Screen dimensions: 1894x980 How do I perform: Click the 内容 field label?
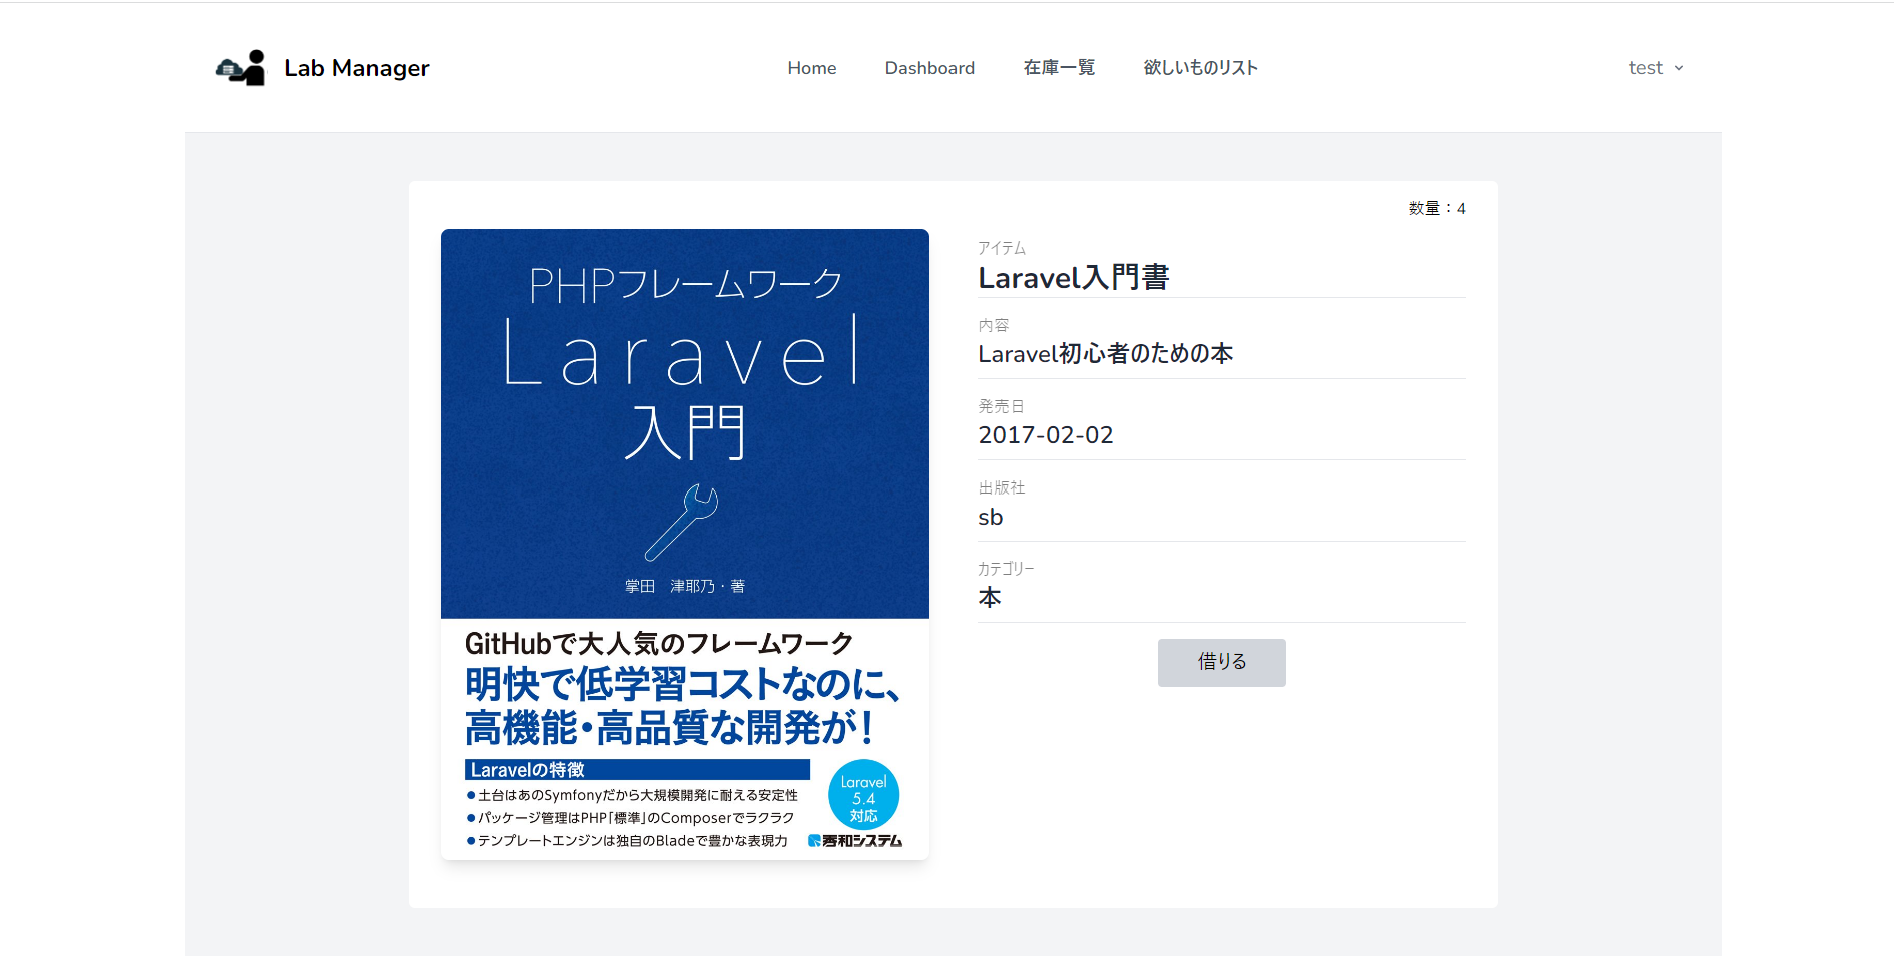coord(994,325)
